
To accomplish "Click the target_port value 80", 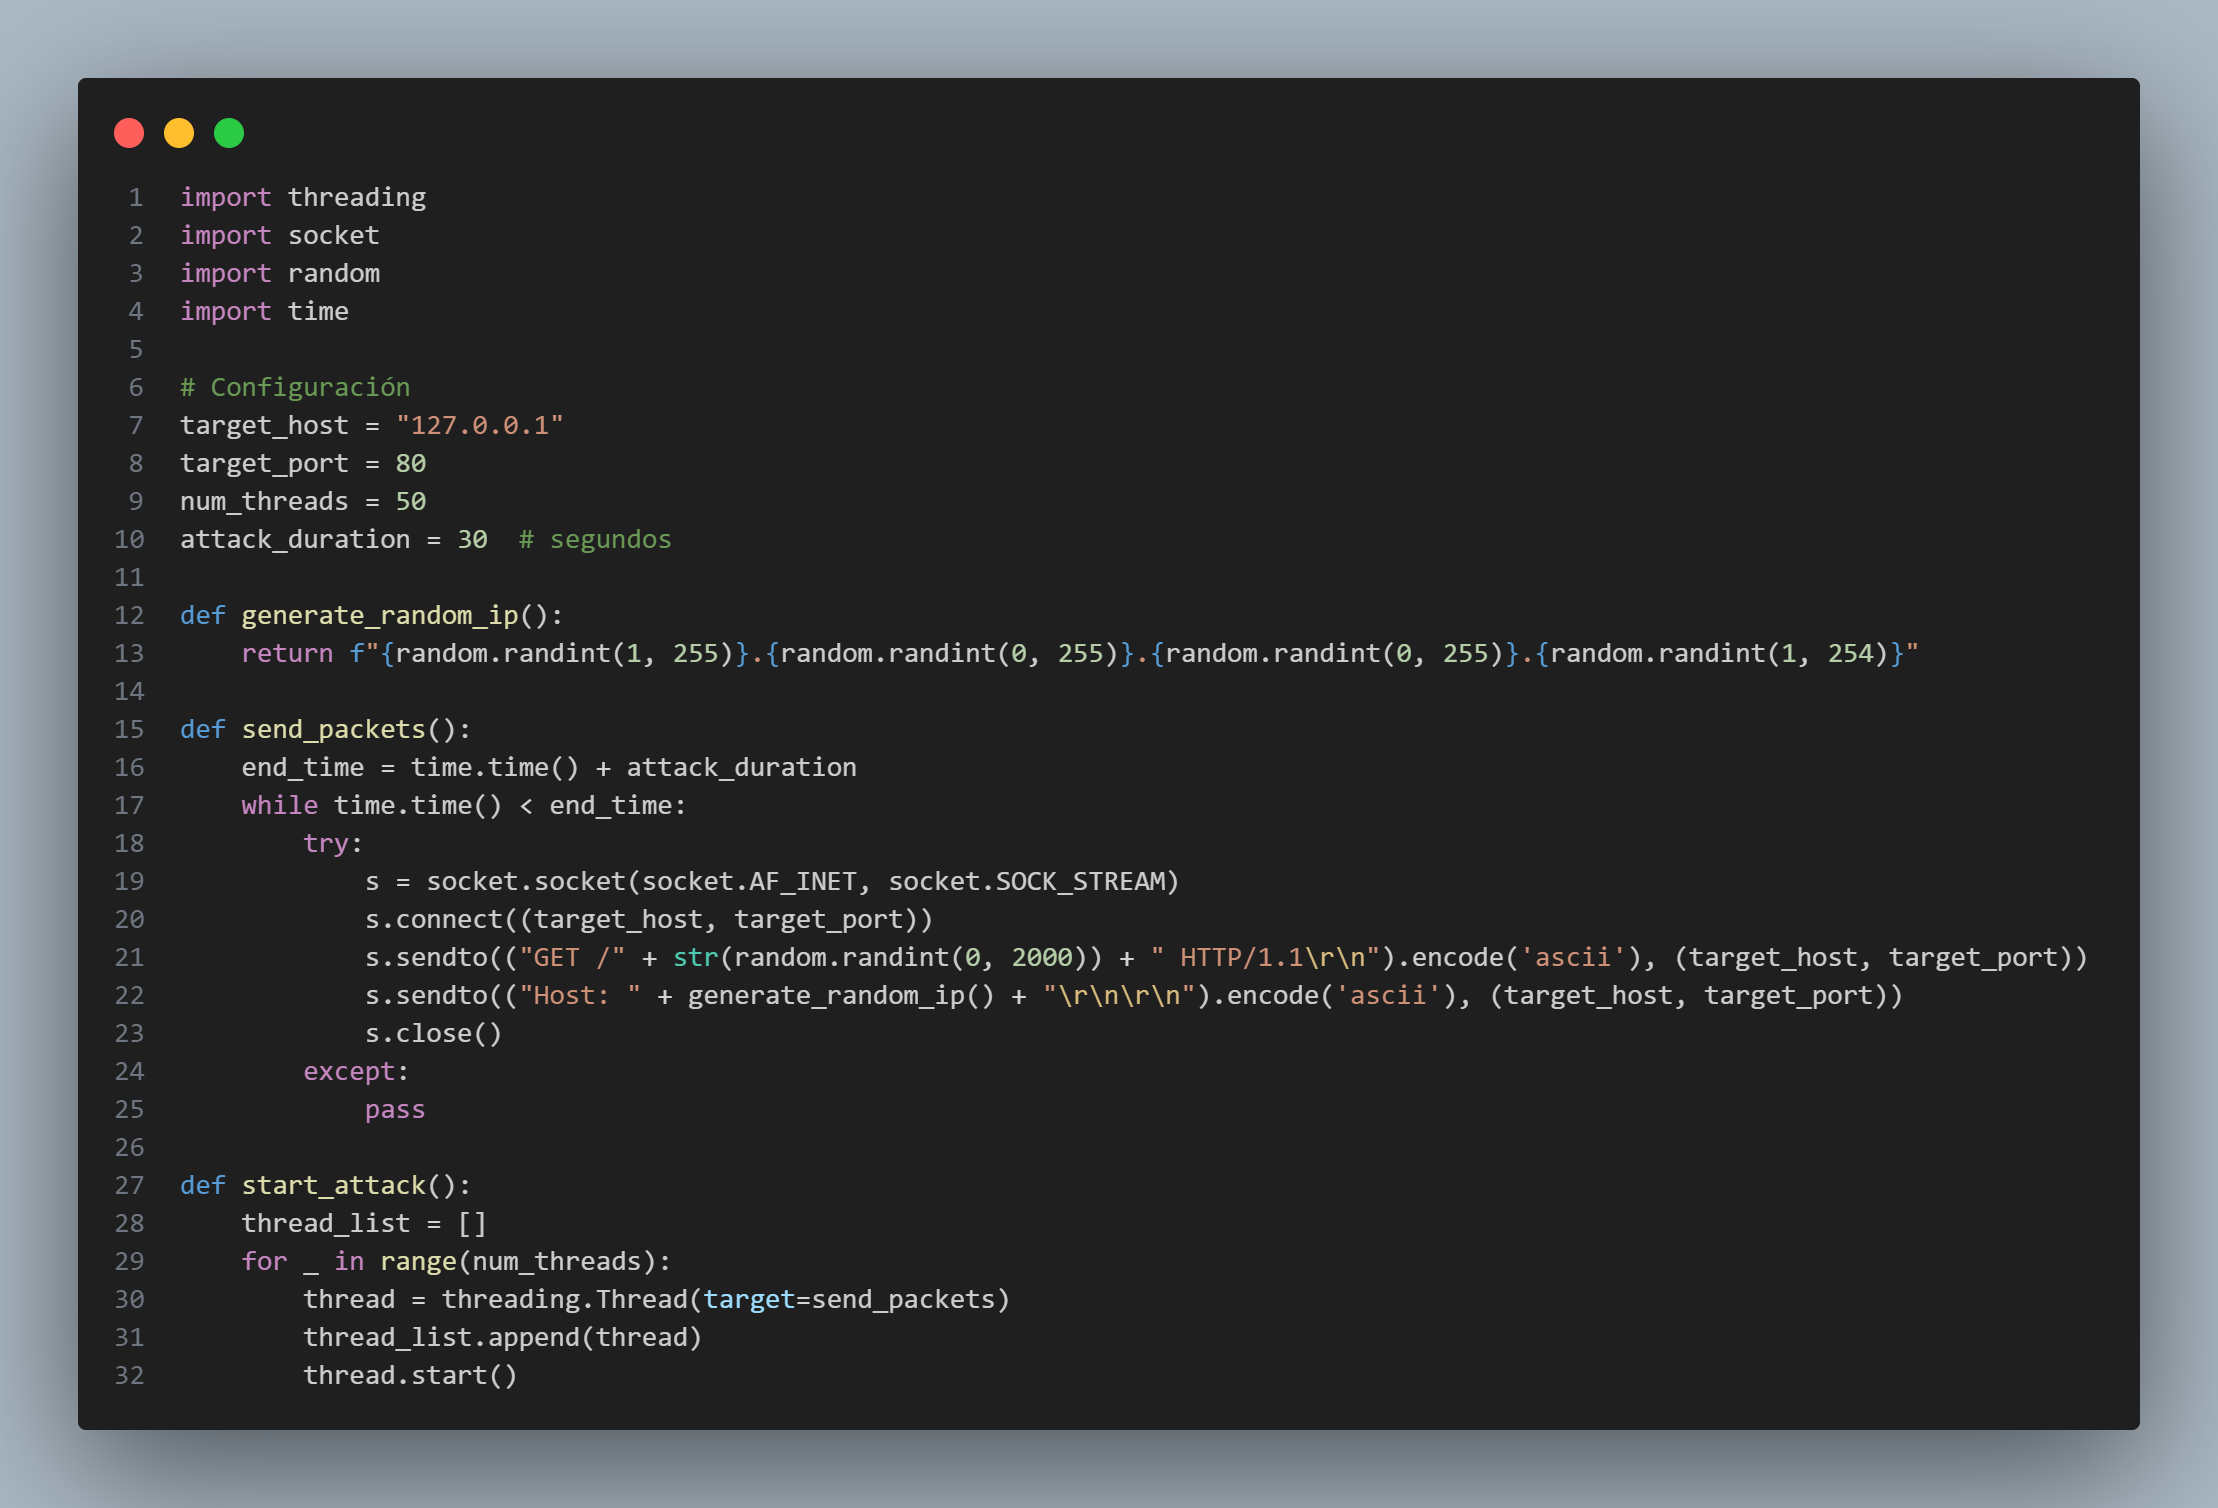I will coord(410,463).
